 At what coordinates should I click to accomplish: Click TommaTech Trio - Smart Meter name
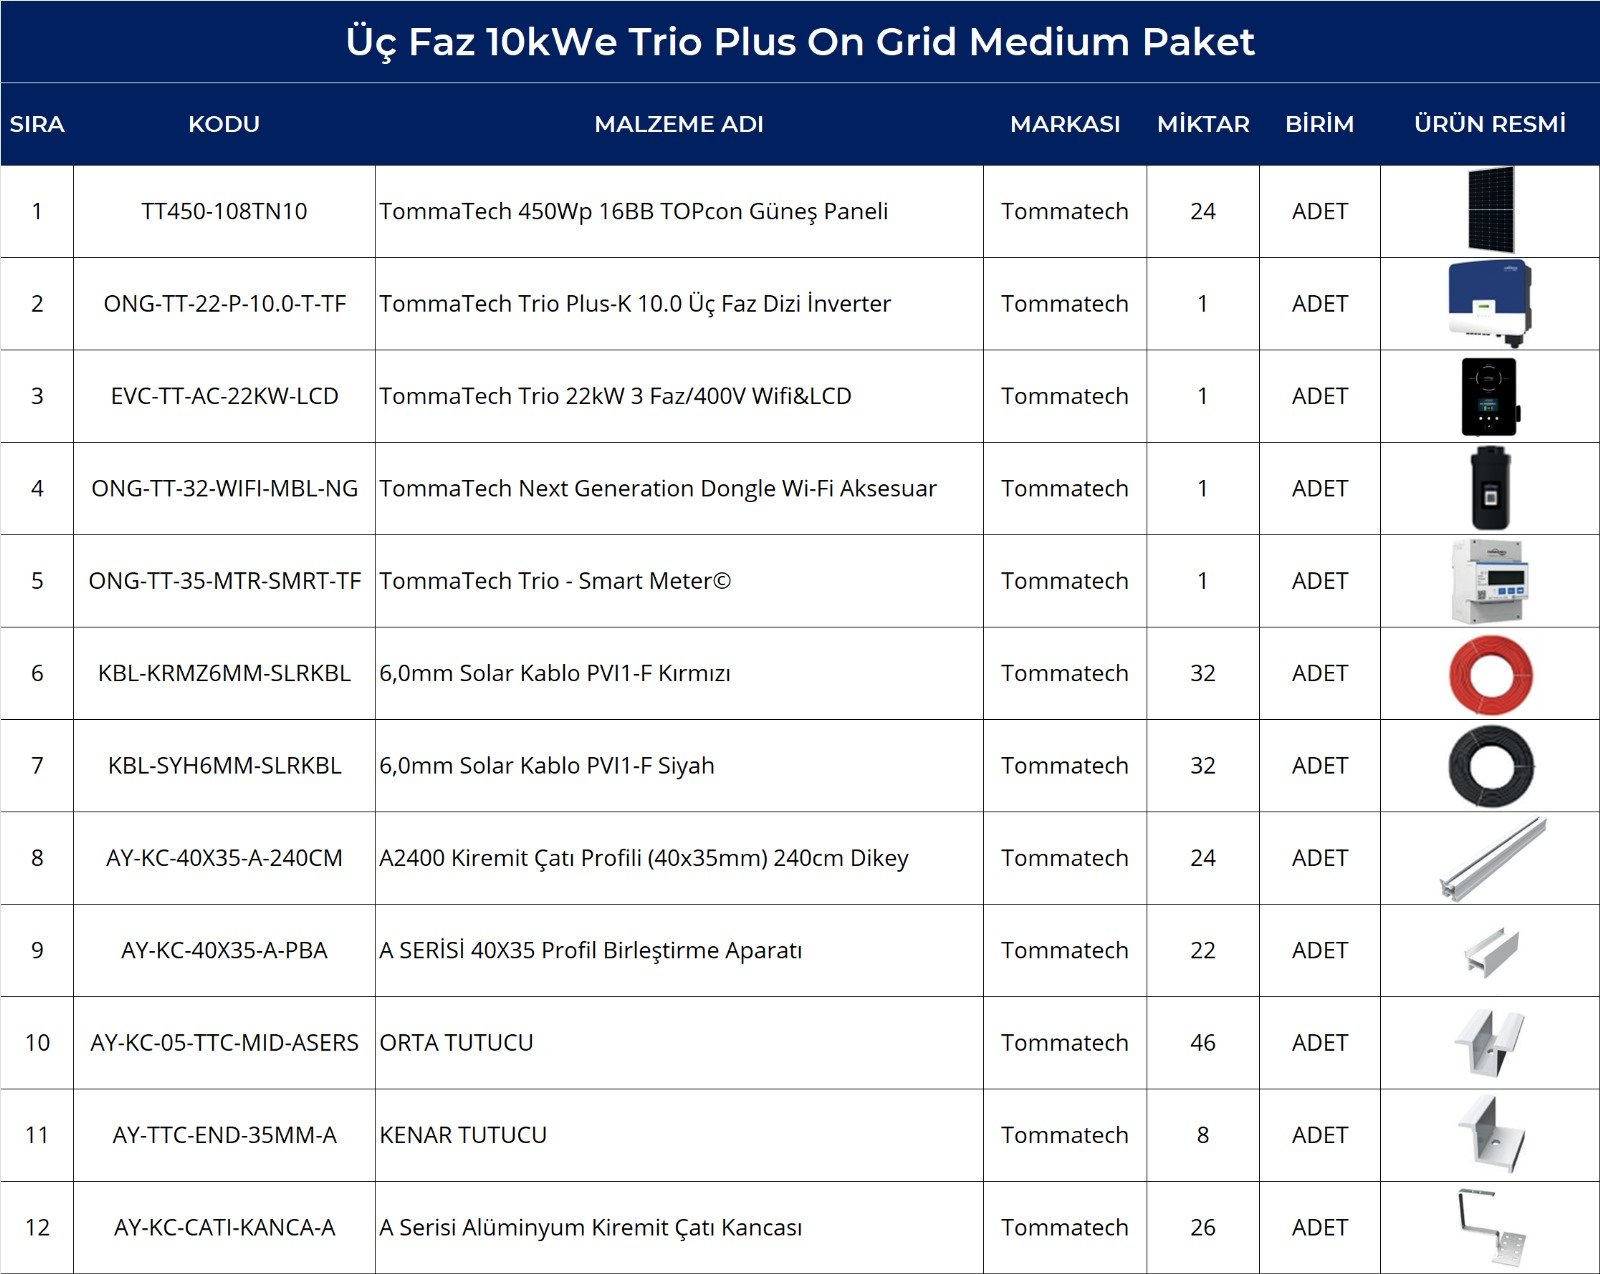pyautogui.click(x=555, y=581)
